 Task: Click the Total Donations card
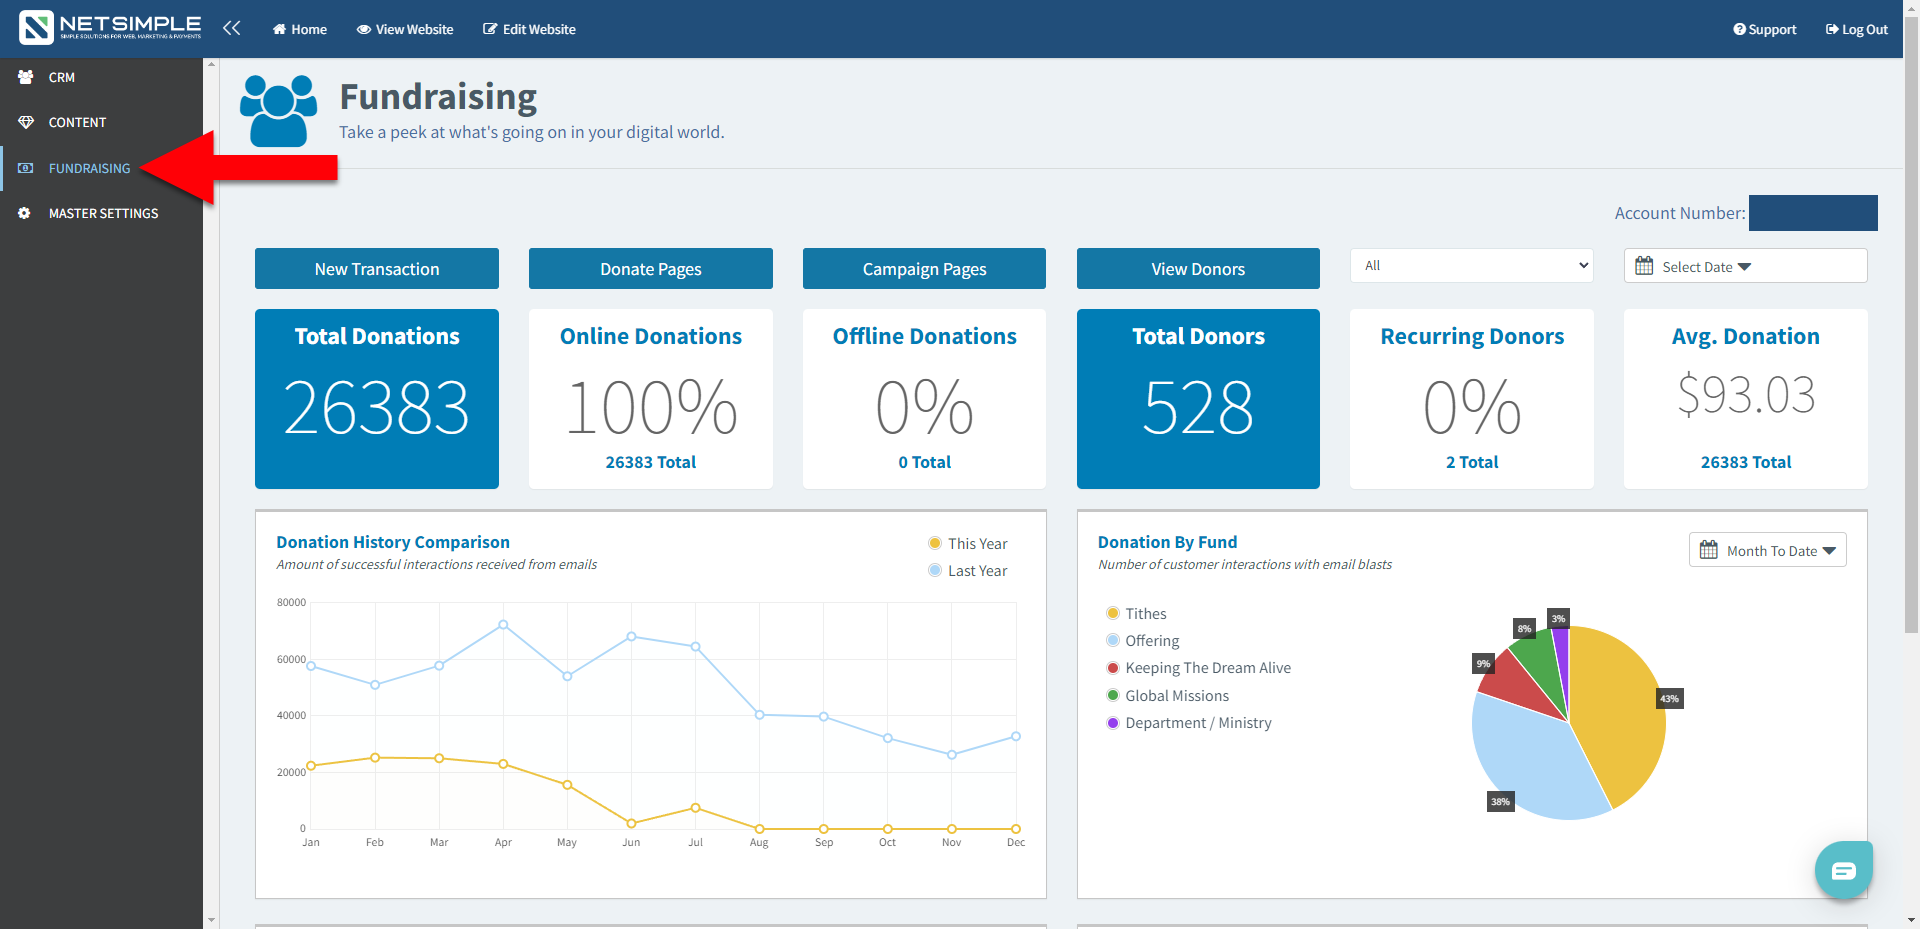coord(377,399)
